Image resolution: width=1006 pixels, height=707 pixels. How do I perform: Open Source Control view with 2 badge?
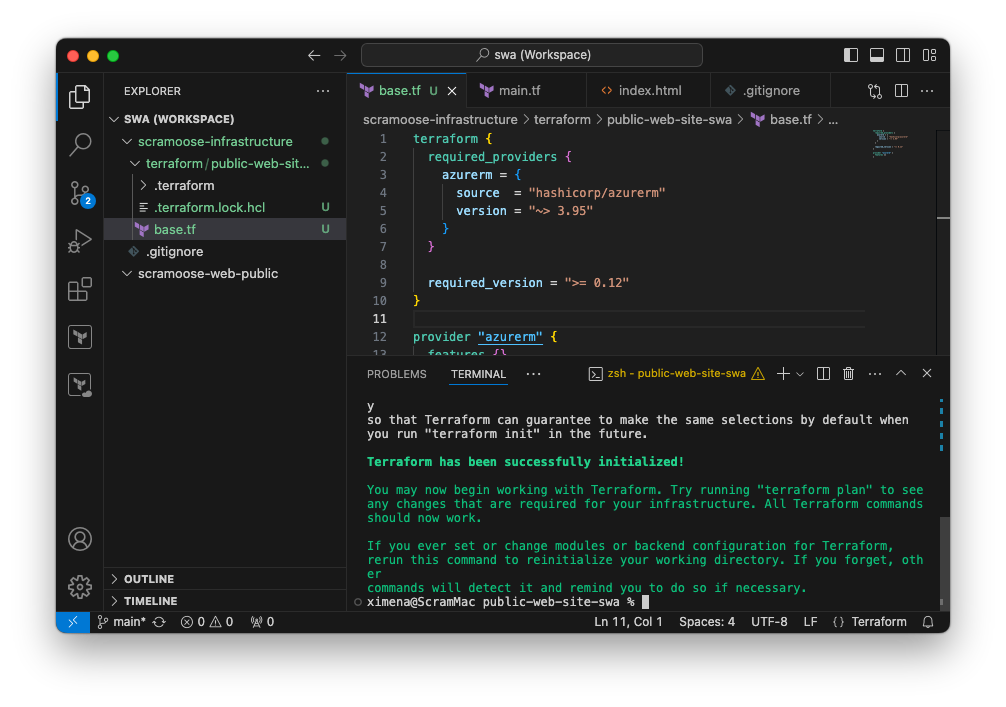(81, 193)
